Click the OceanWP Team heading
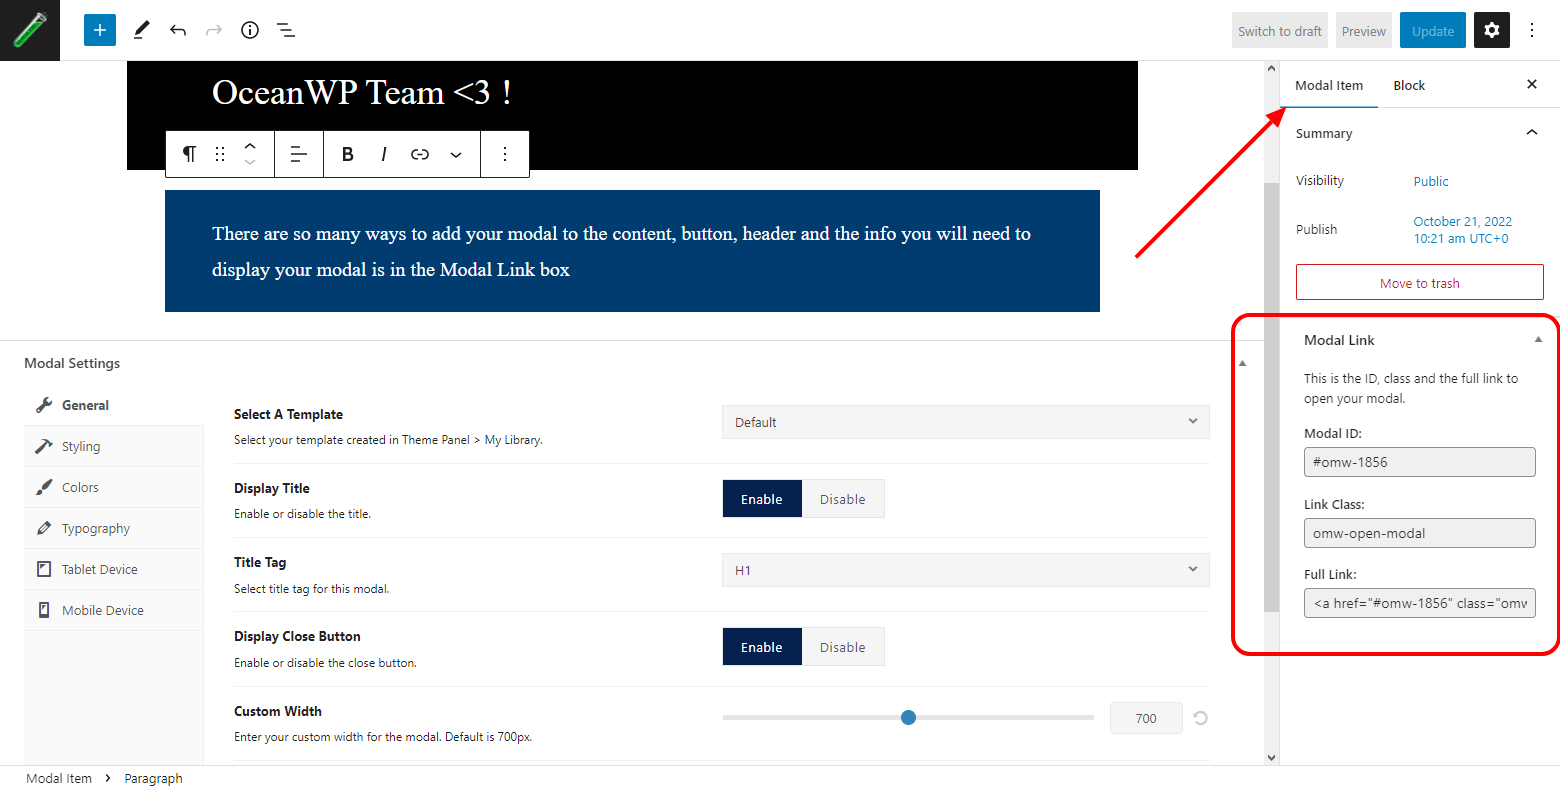The width and height of the screenshot is (1560, 790). point(362,92)
